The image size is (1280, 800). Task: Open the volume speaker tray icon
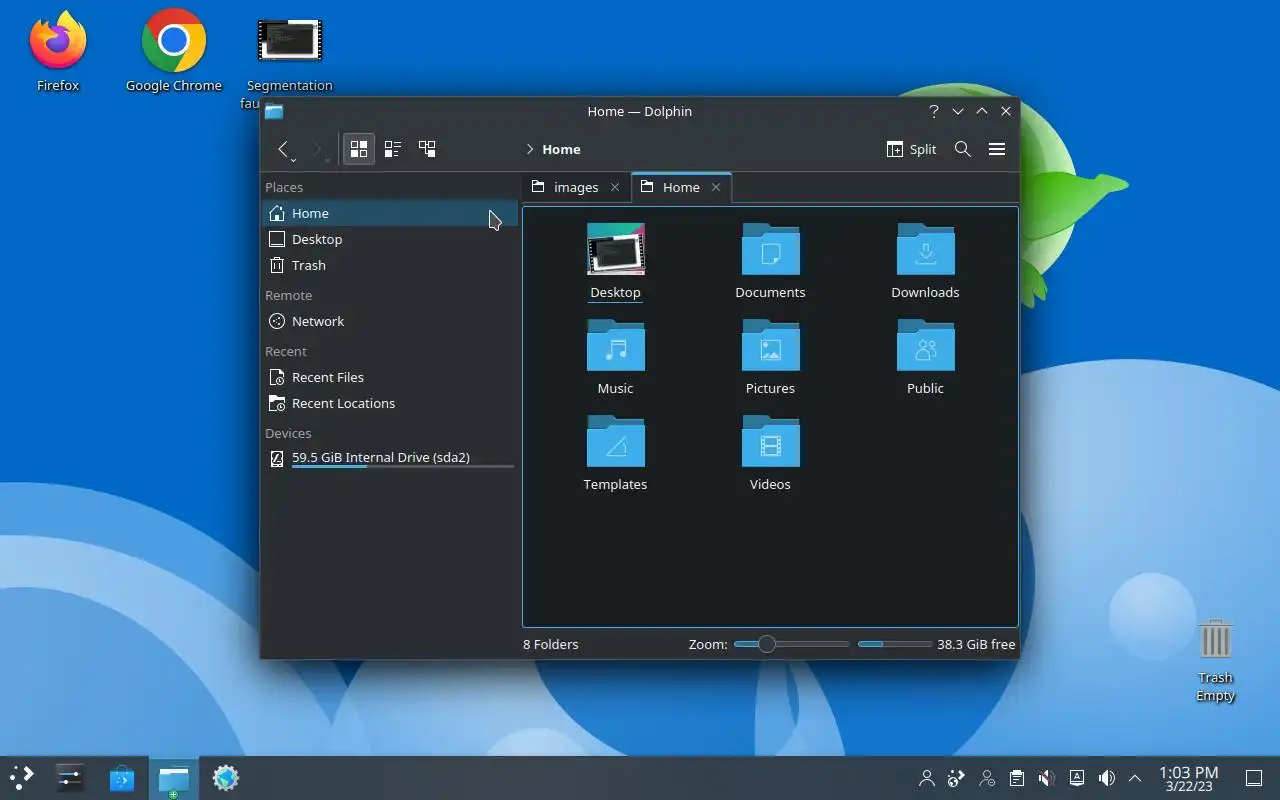point(1107,777)
